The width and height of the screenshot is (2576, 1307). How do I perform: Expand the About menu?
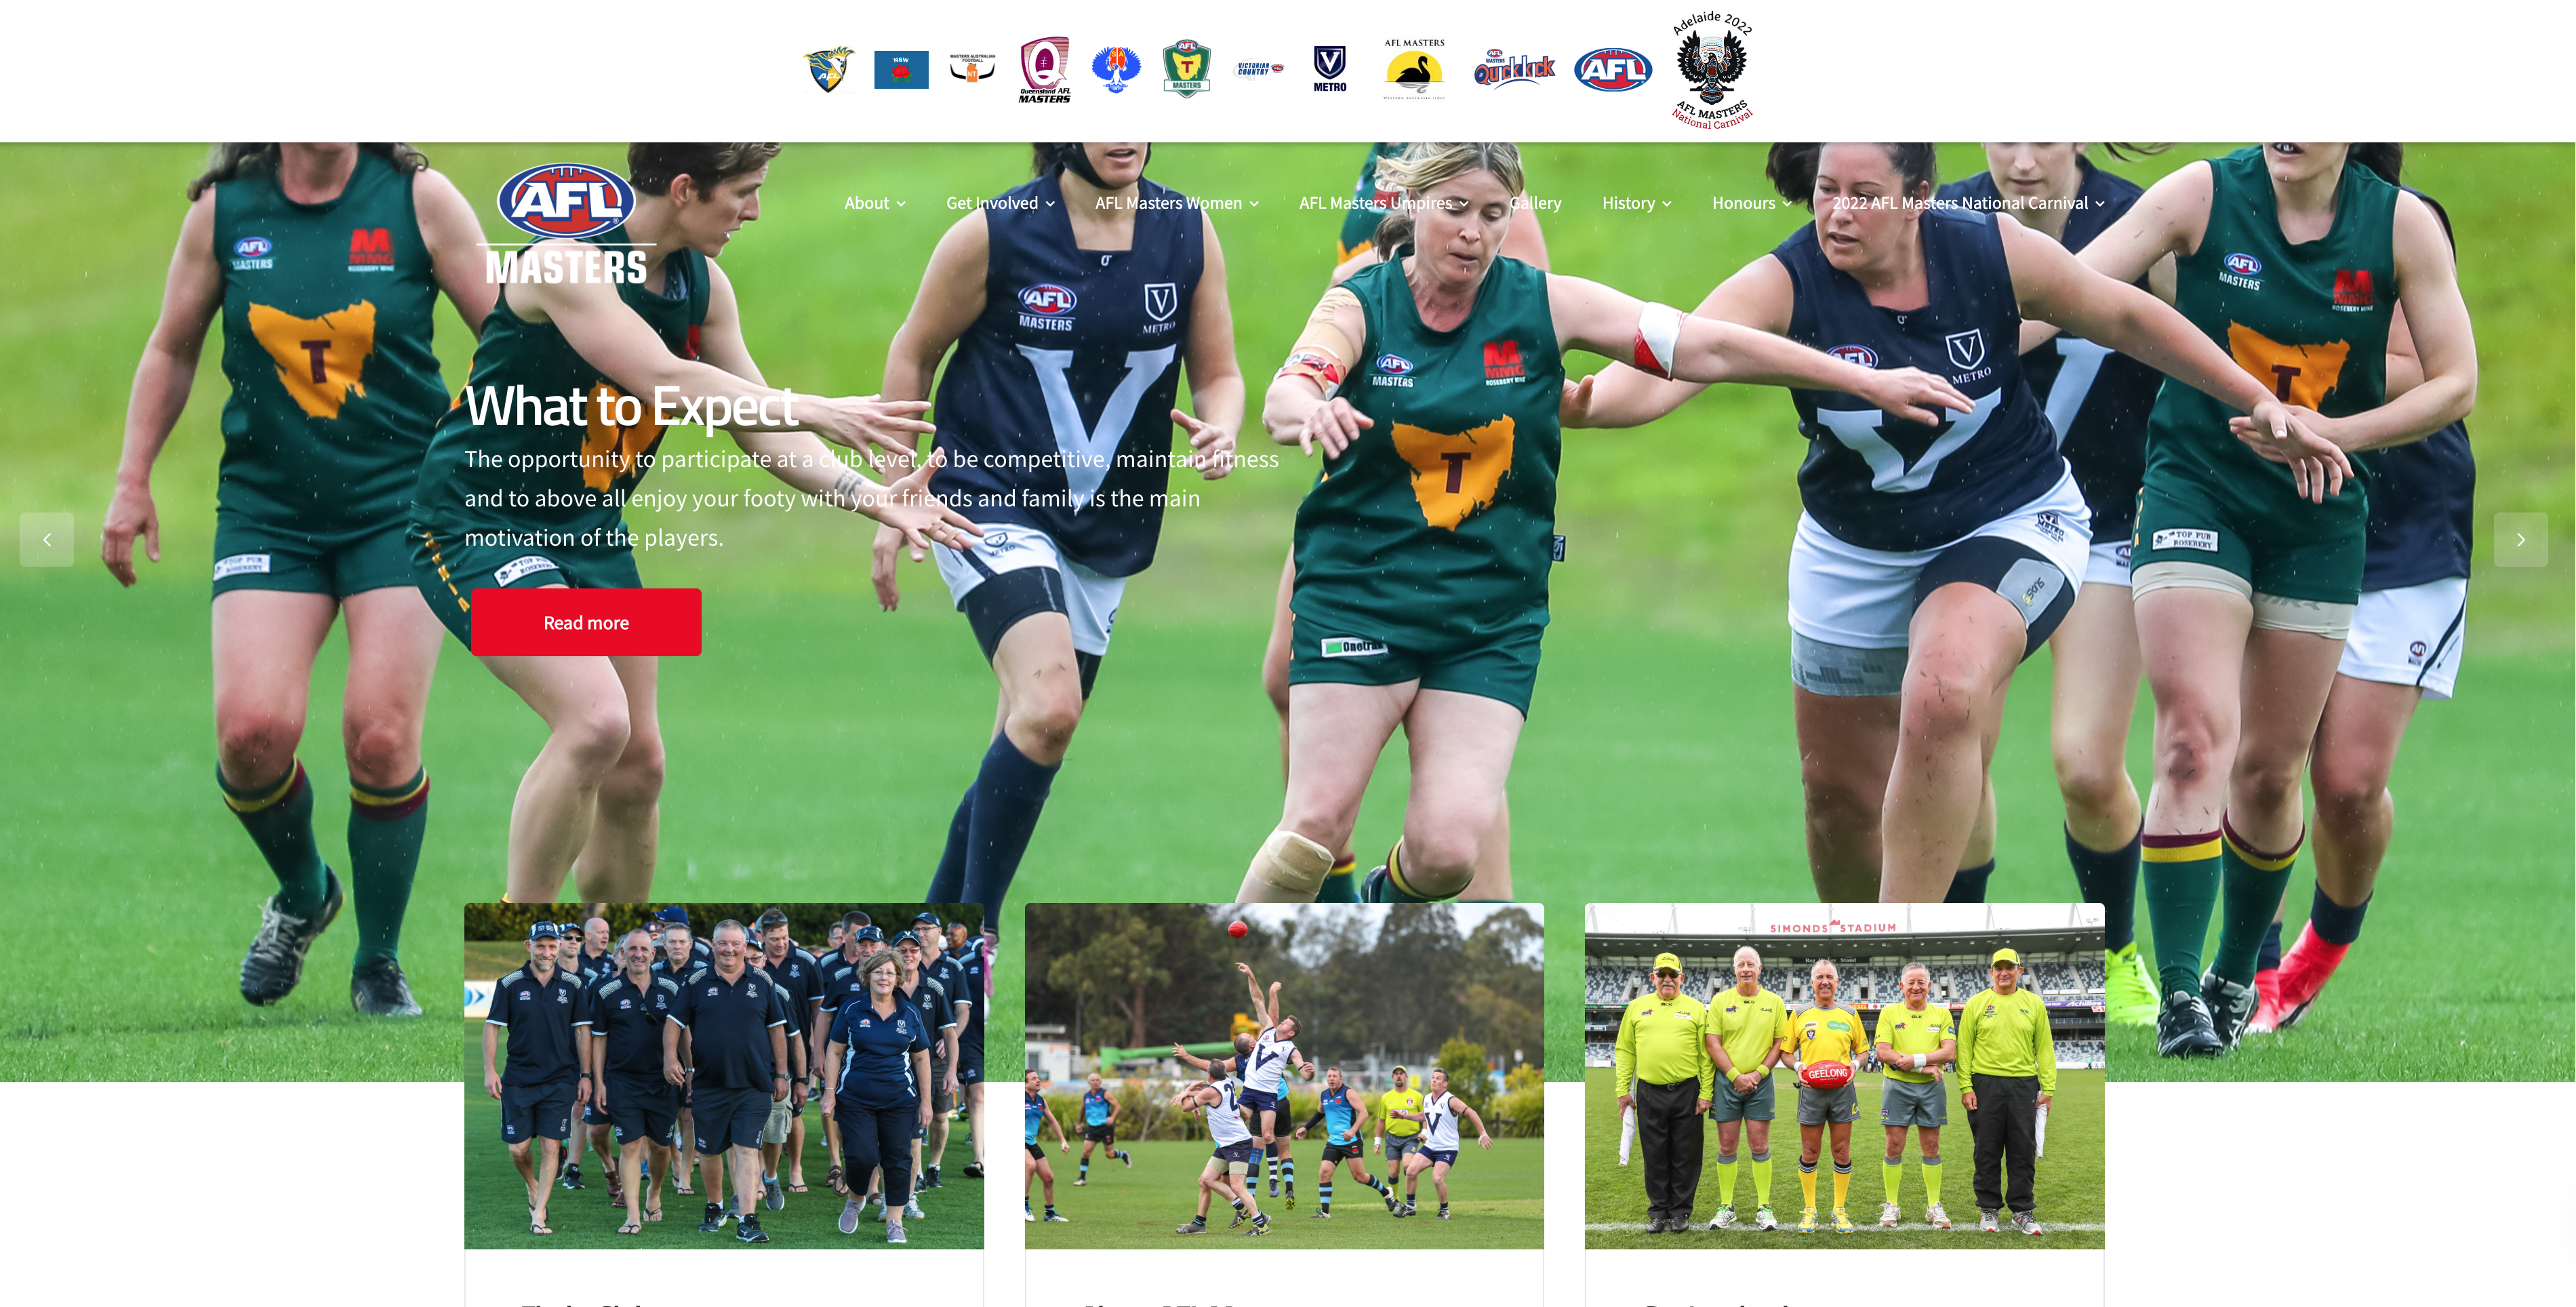coord(875,203)
